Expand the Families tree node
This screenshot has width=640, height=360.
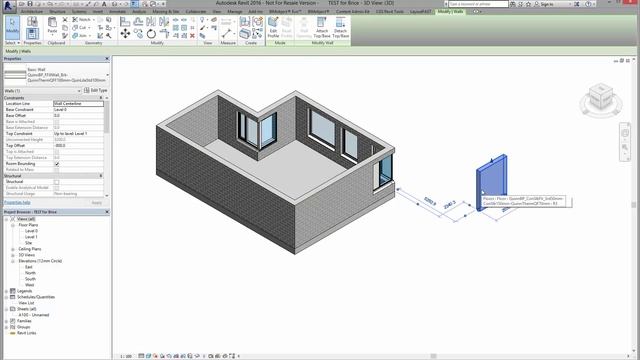click(x=7, y=321)
